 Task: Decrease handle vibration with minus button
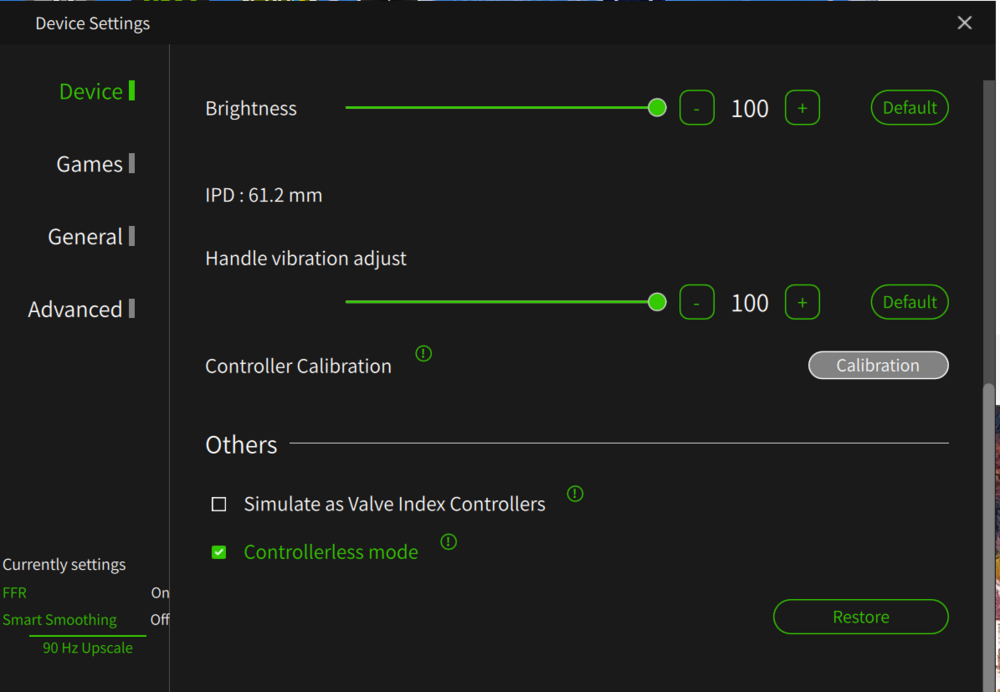click(x=697, y=302)
